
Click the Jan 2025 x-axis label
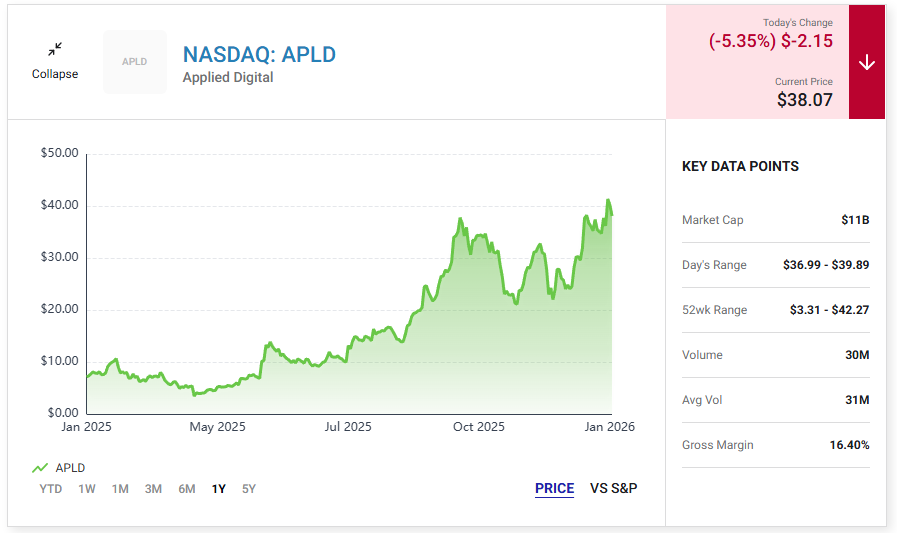coord(86,427)
